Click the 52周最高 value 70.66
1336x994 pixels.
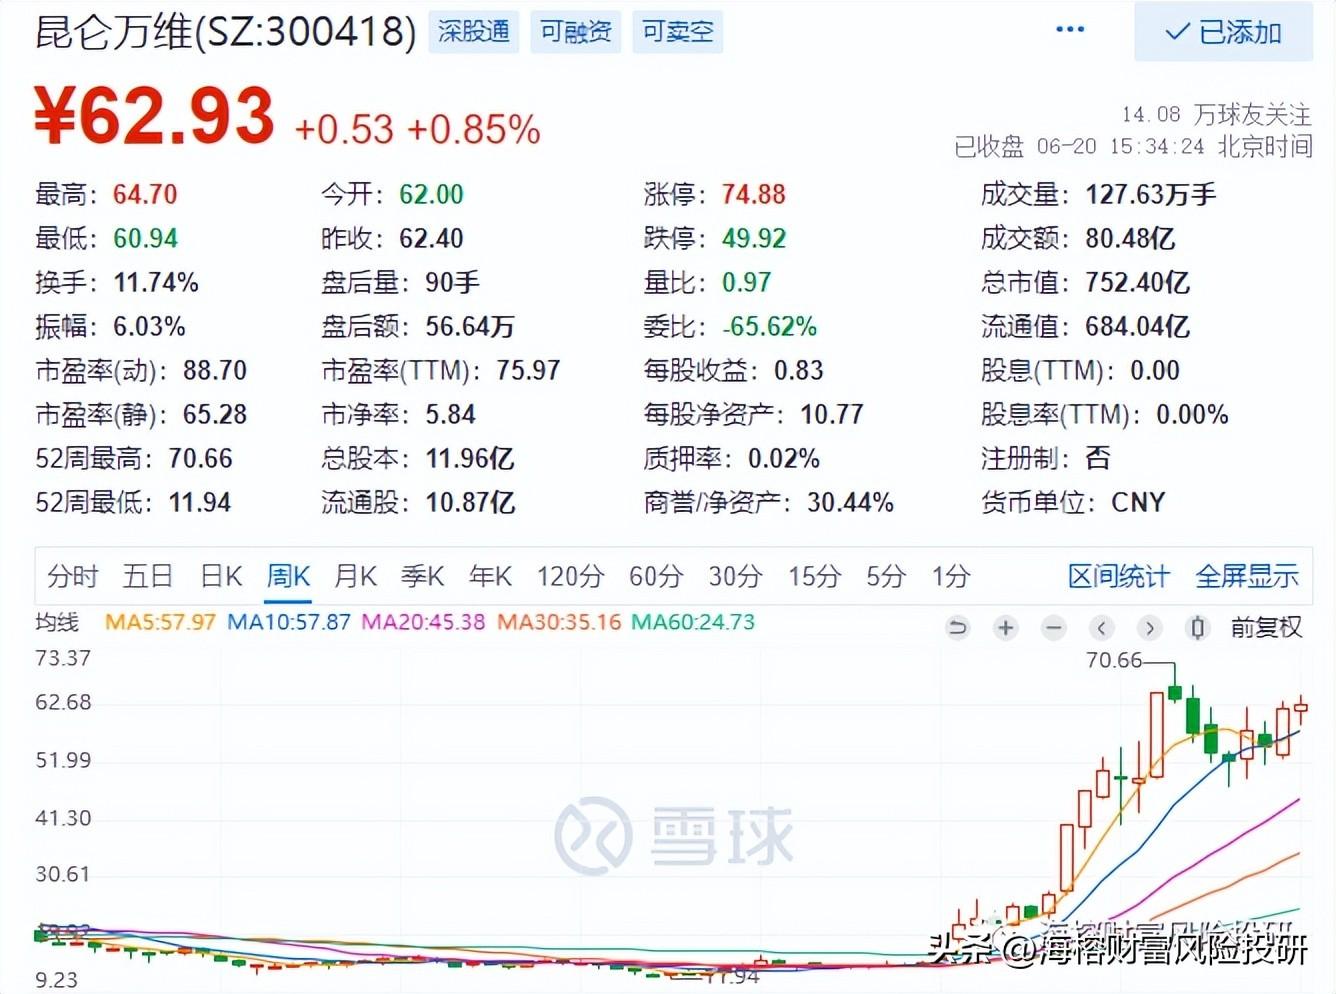pyautogui.click(x=200, y=458)
